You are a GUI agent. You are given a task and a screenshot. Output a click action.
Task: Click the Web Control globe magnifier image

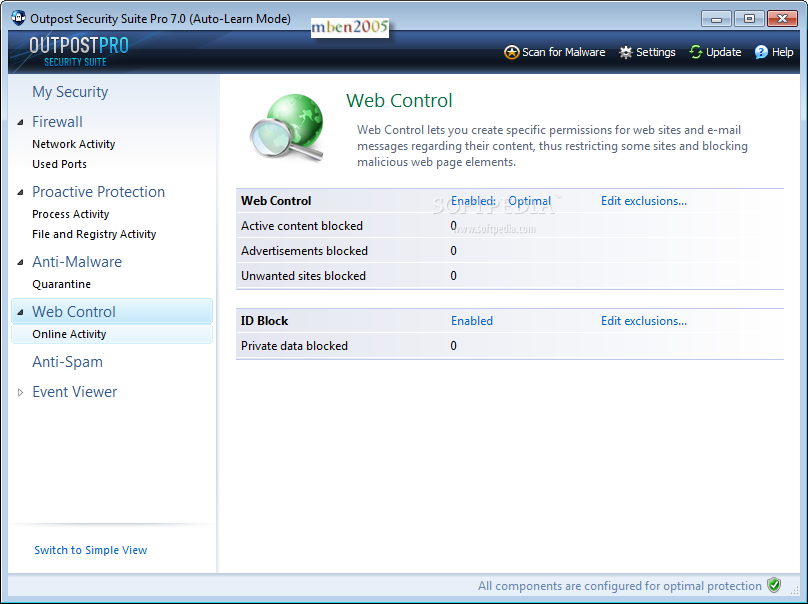click(x=287, y=127)
